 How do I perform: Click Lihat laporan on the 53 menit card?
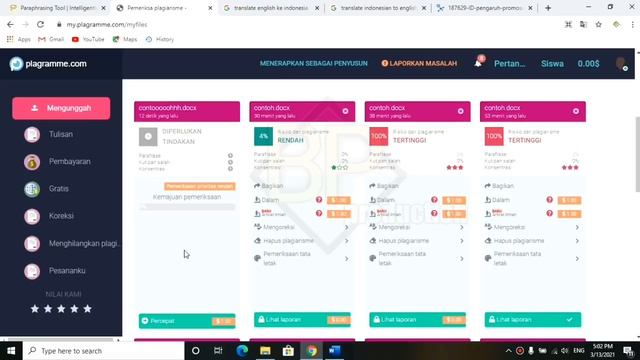(x=533, y=320)
